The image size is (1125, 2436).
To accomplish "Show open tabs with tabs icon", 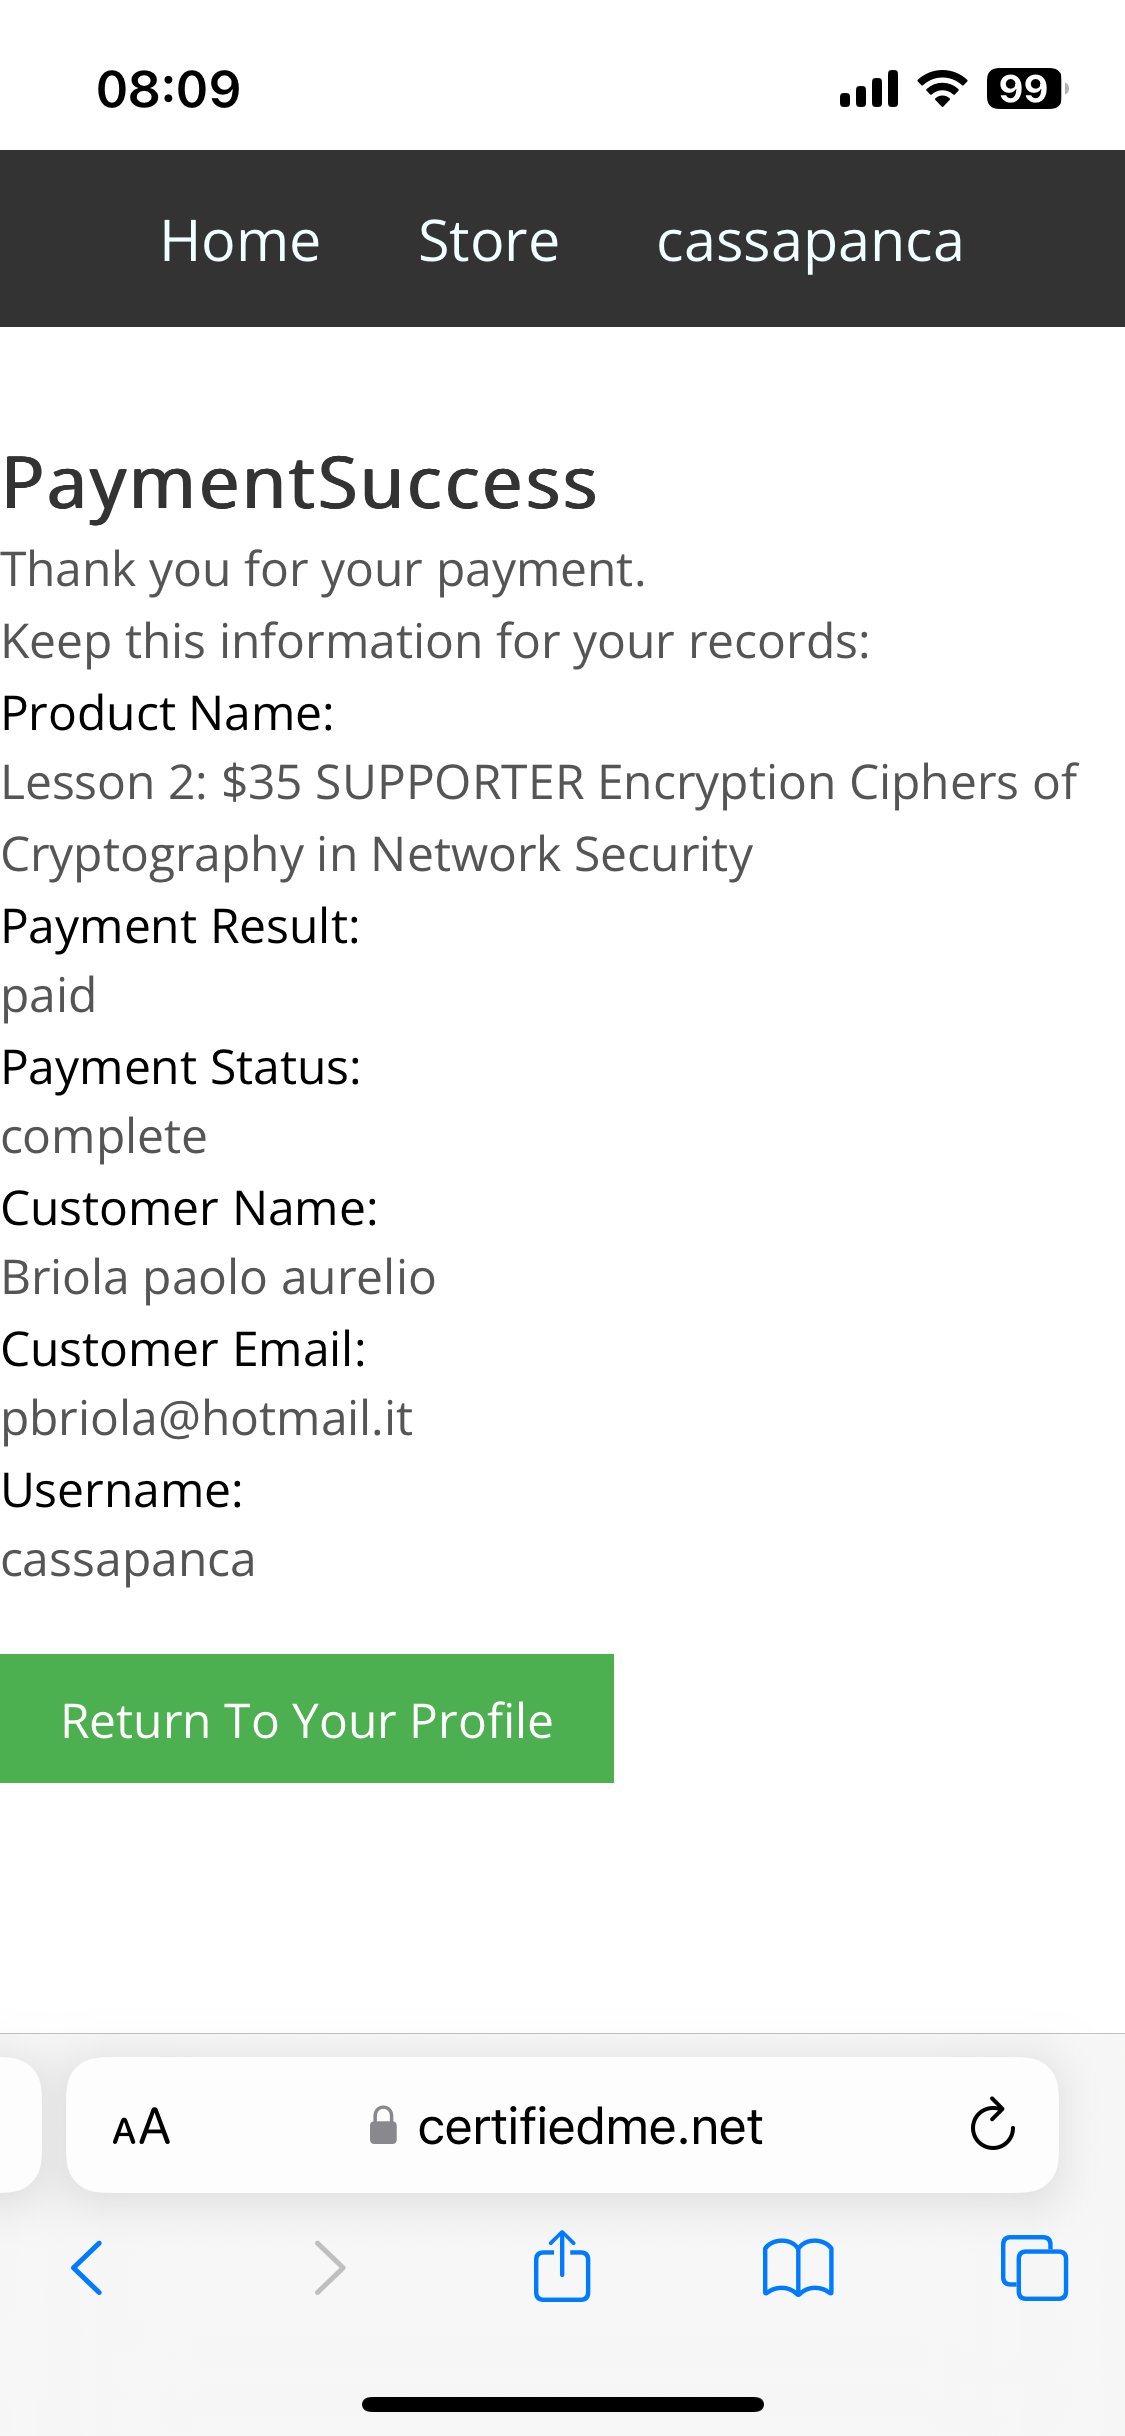I will click(1034, 2267).
